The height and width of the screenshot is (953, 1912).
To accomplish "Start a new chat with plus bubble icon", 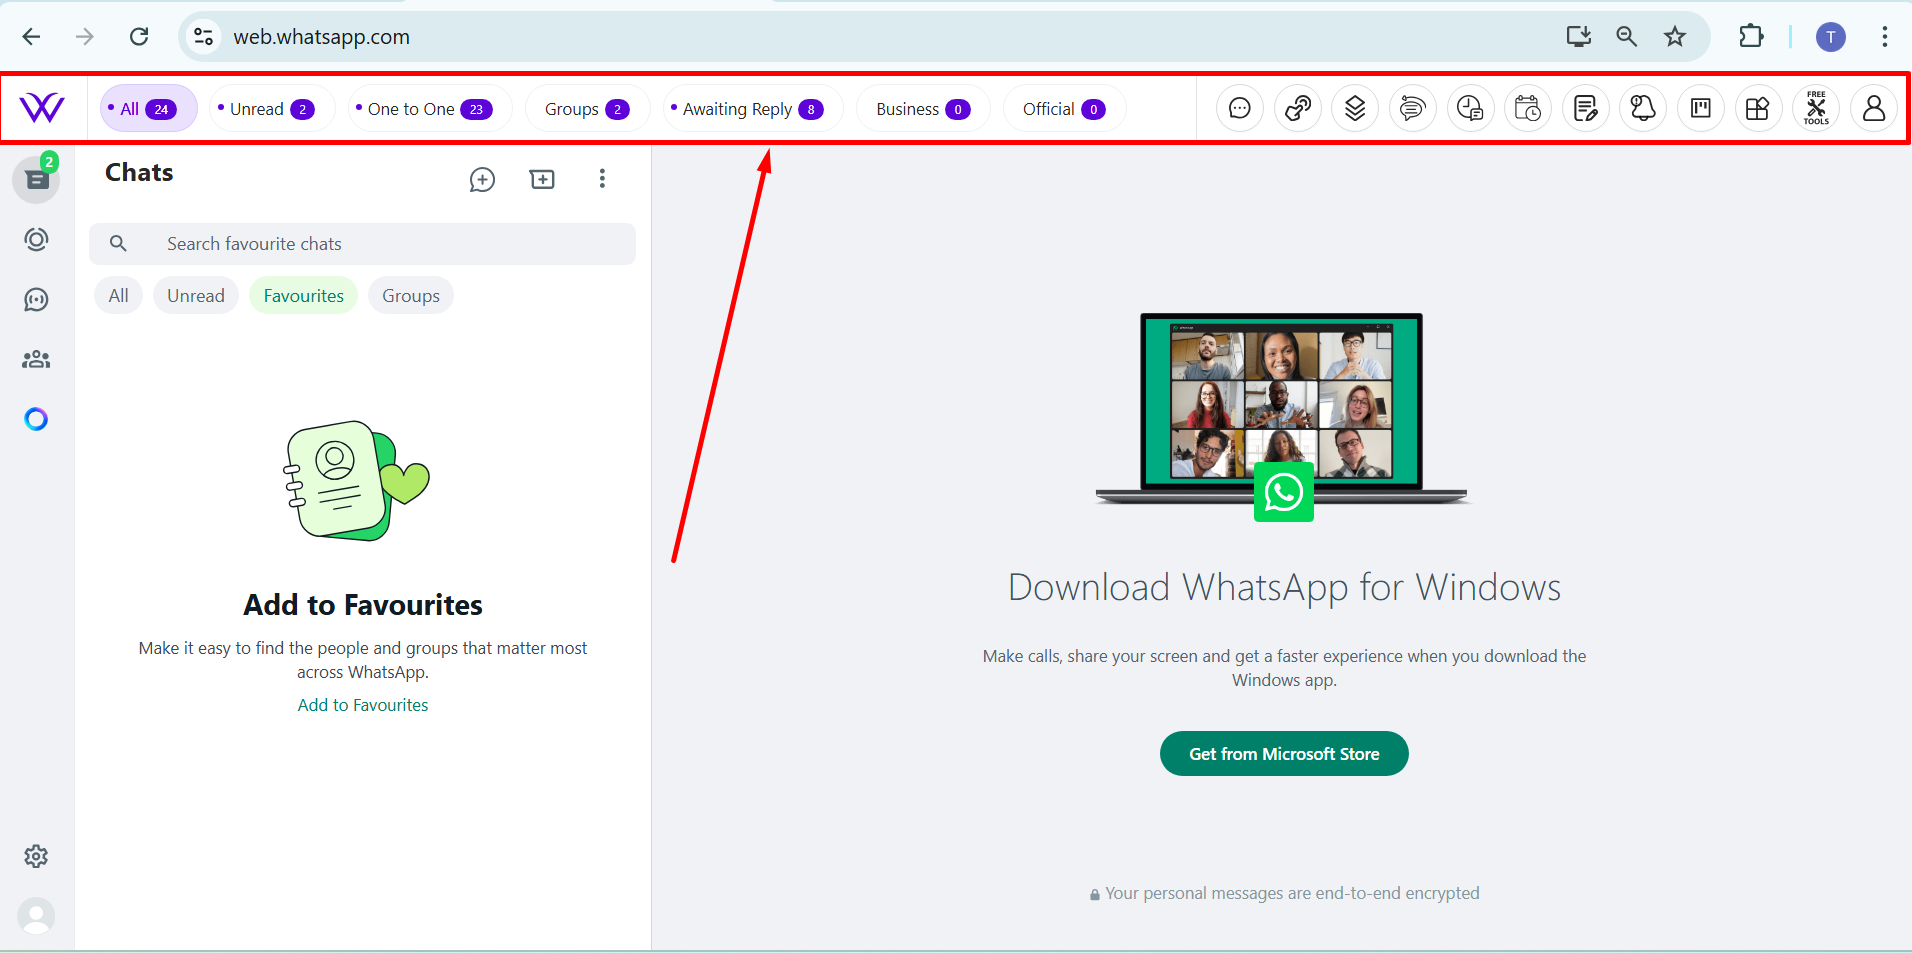I will coord(482,179).
